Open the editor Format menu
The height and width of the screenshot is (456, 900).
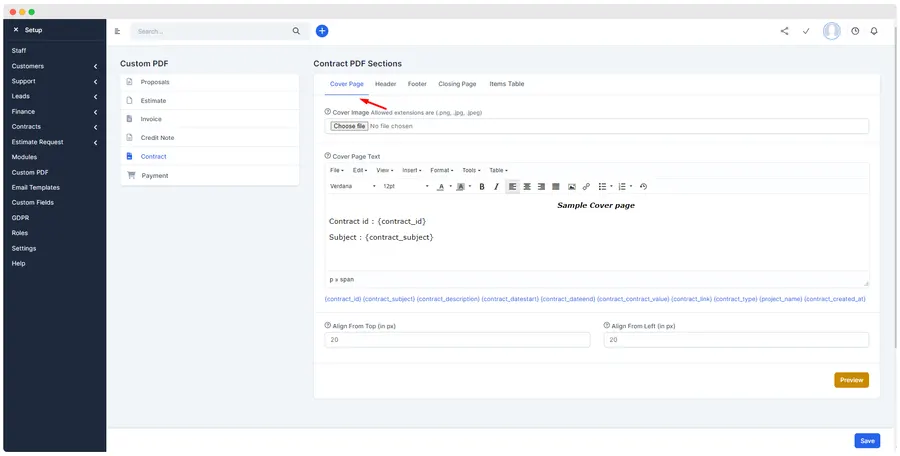[x=442, y=171]
